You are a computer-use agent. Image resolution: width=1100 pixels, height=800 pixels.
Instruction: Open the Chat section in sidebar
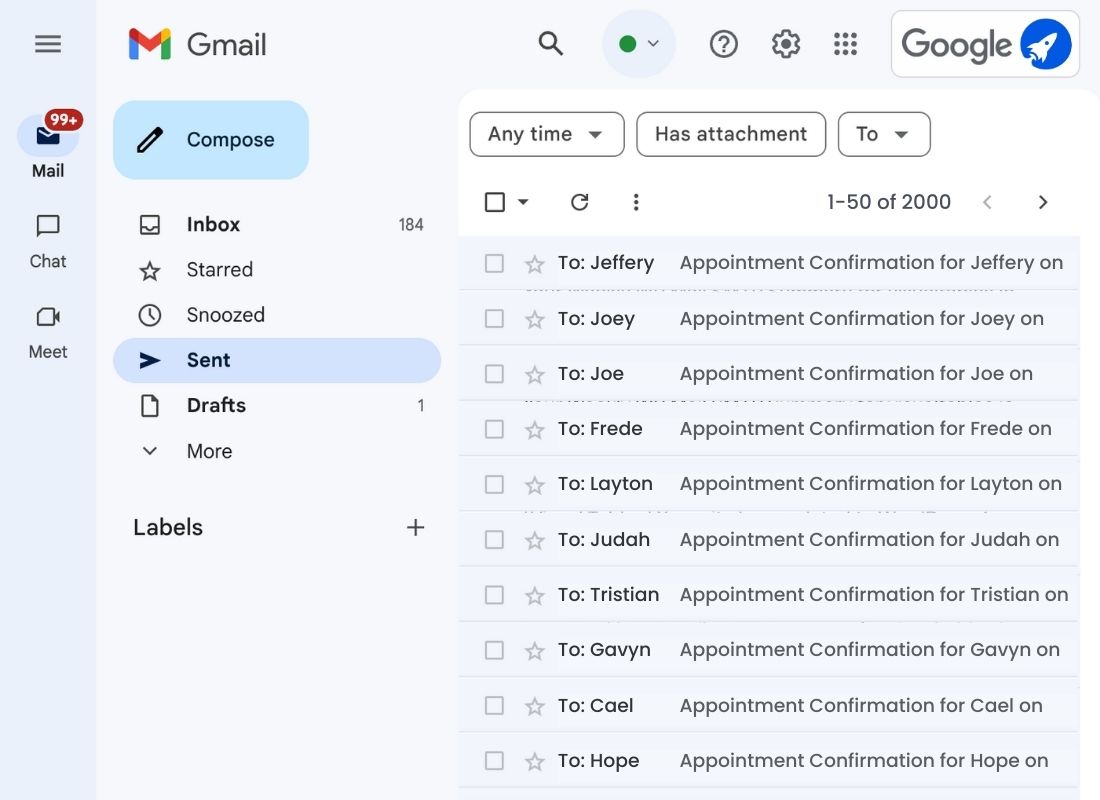click(x=47, y=240)
